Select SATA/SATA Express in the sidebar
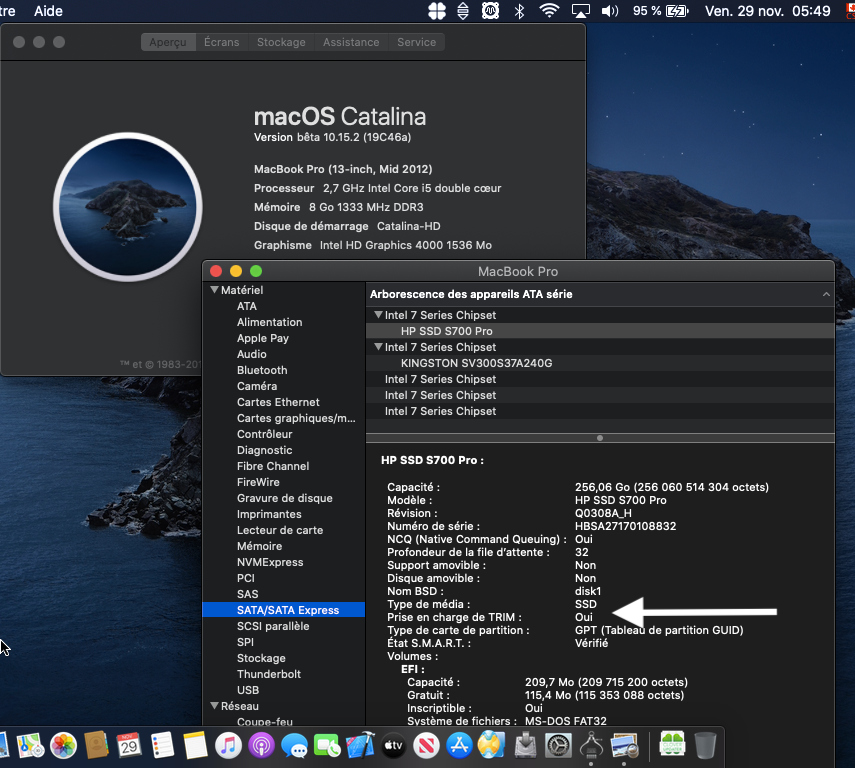Image resolution: width=855 pixels, height=768 pixels. 284,610
